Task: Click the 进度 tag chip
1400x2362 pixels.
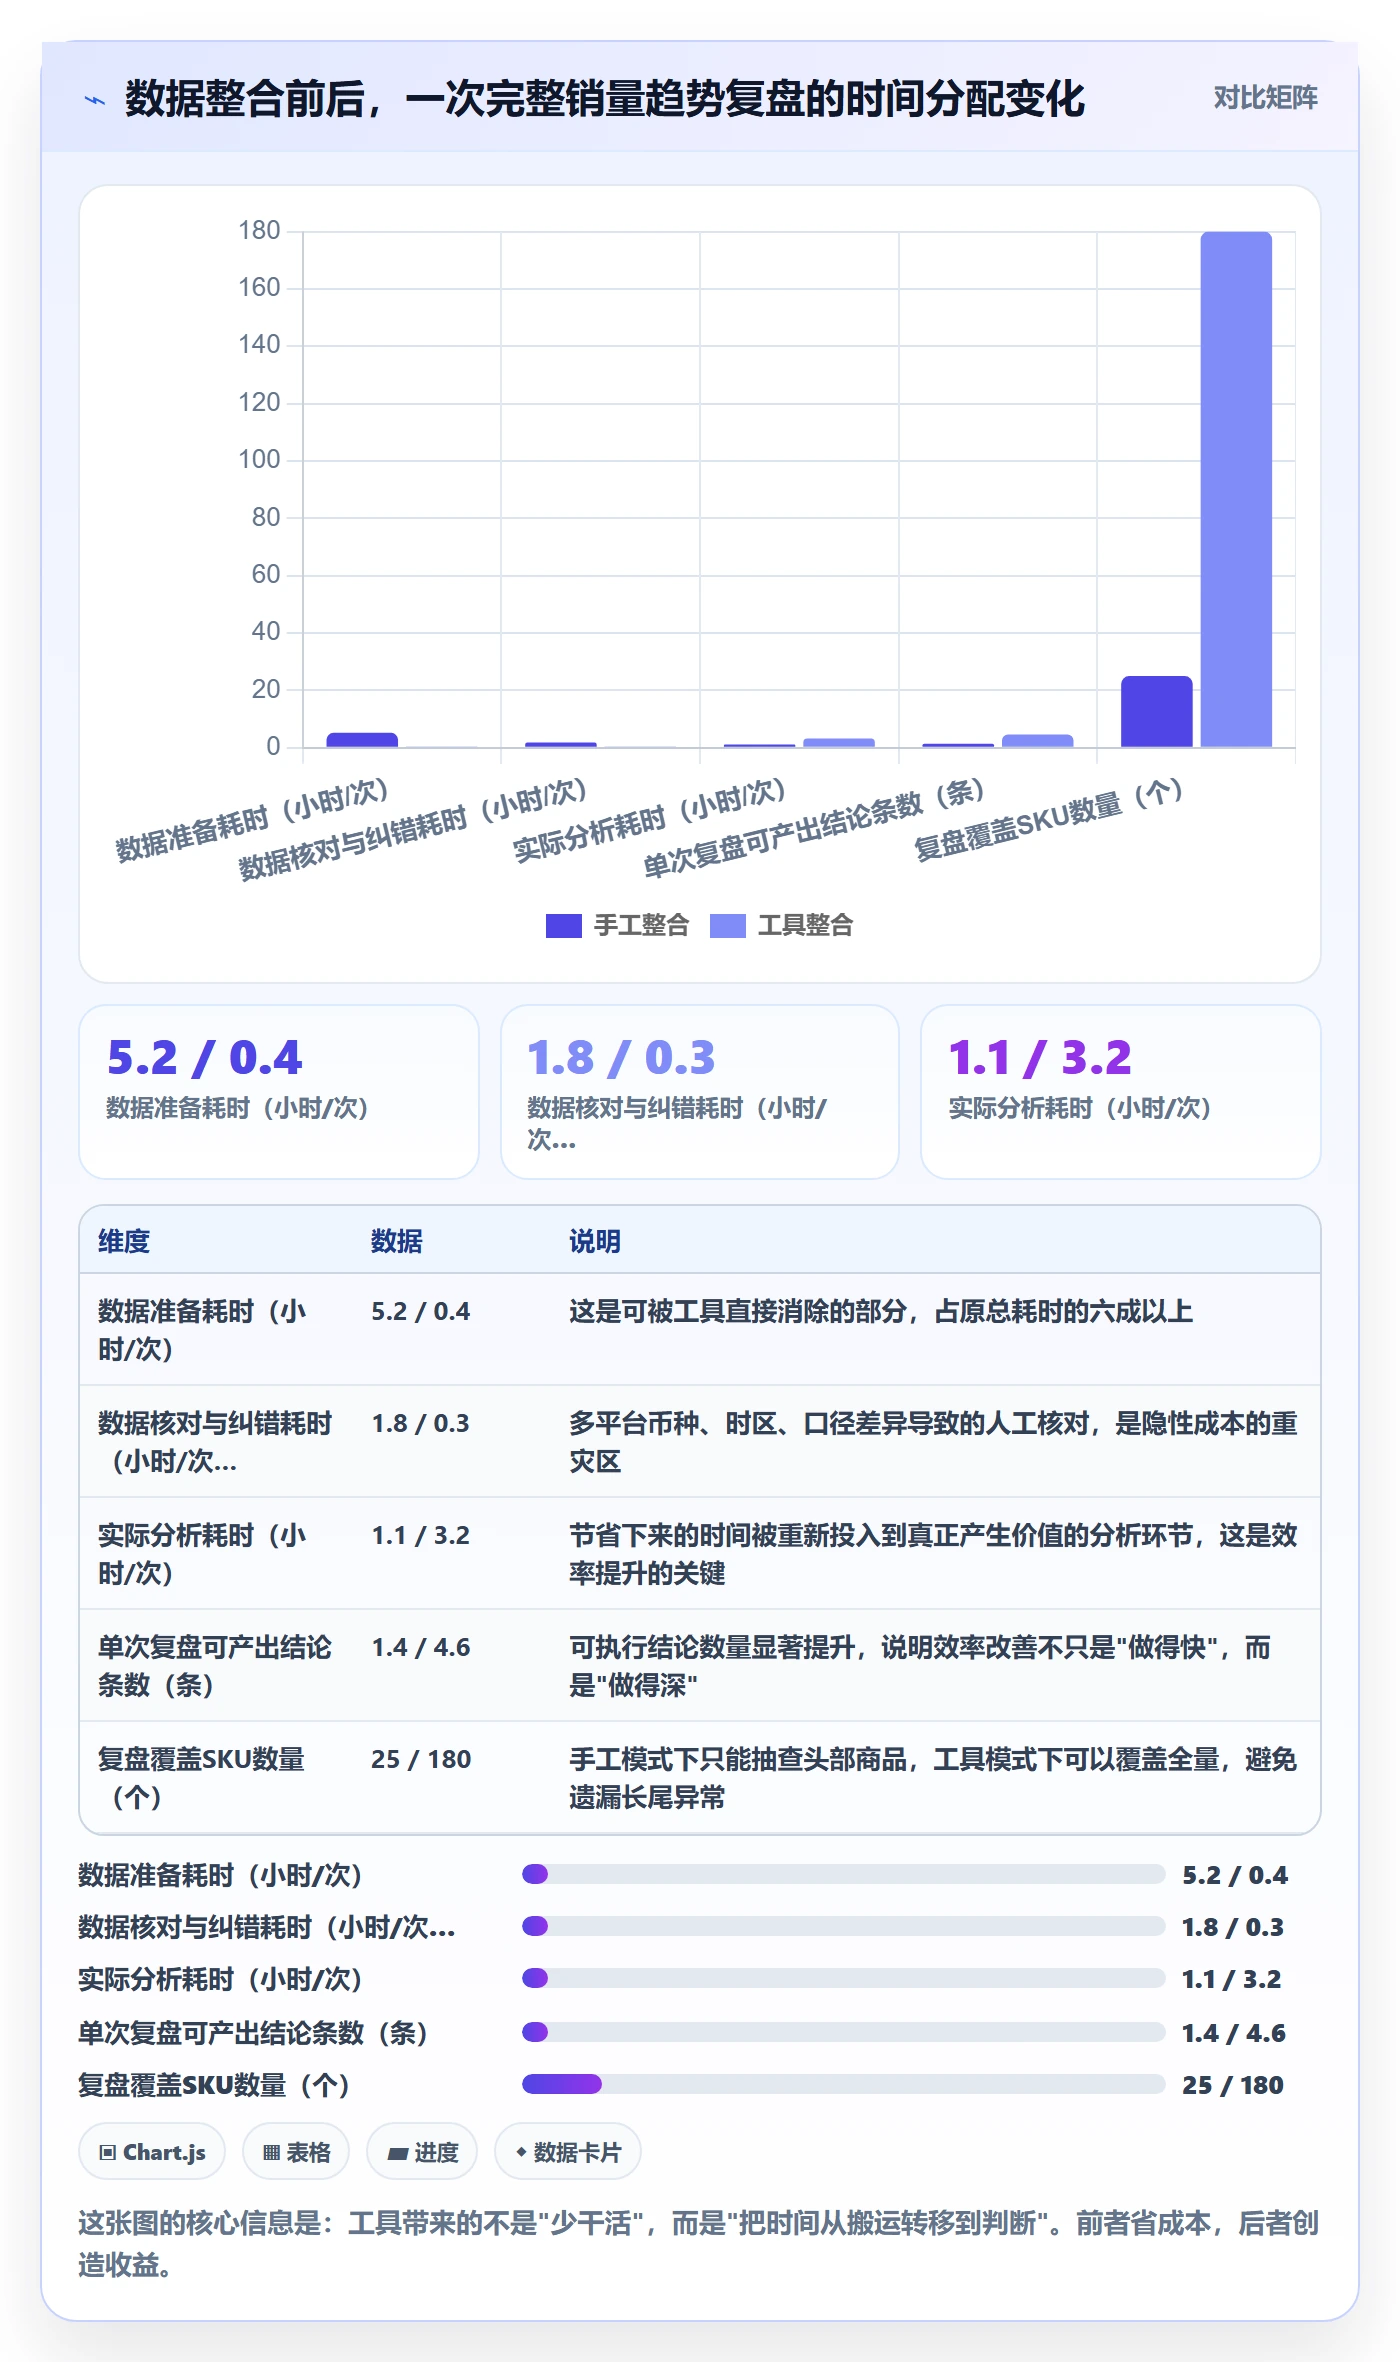Action: [x=422, y=2151]
